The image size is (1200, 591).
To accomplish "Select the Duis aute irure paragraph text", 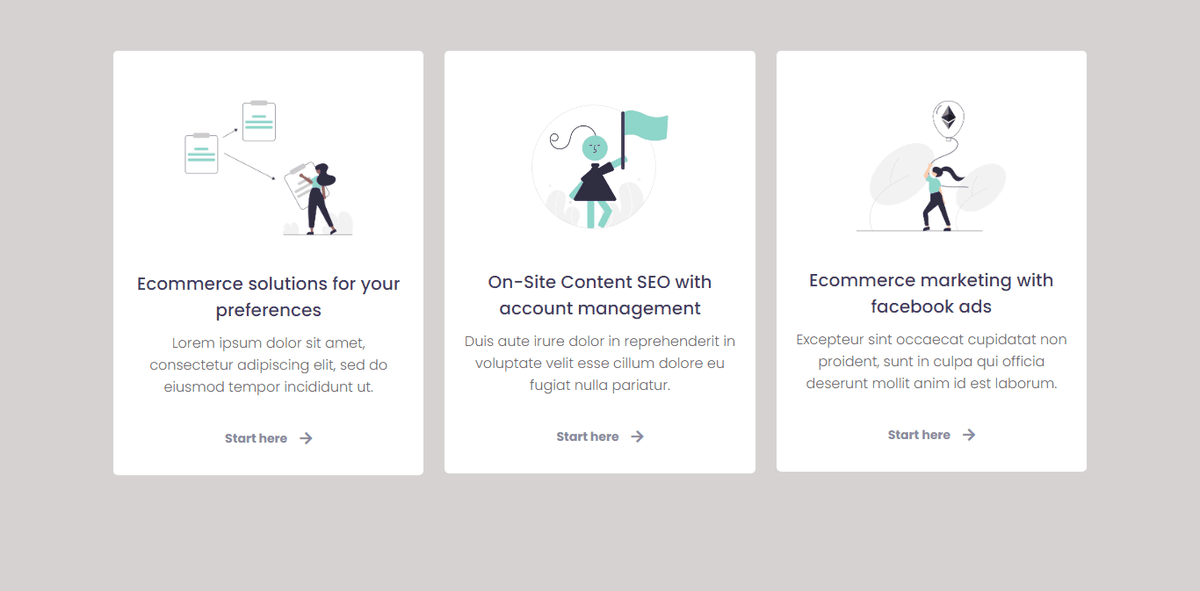I will coord(599,363).
